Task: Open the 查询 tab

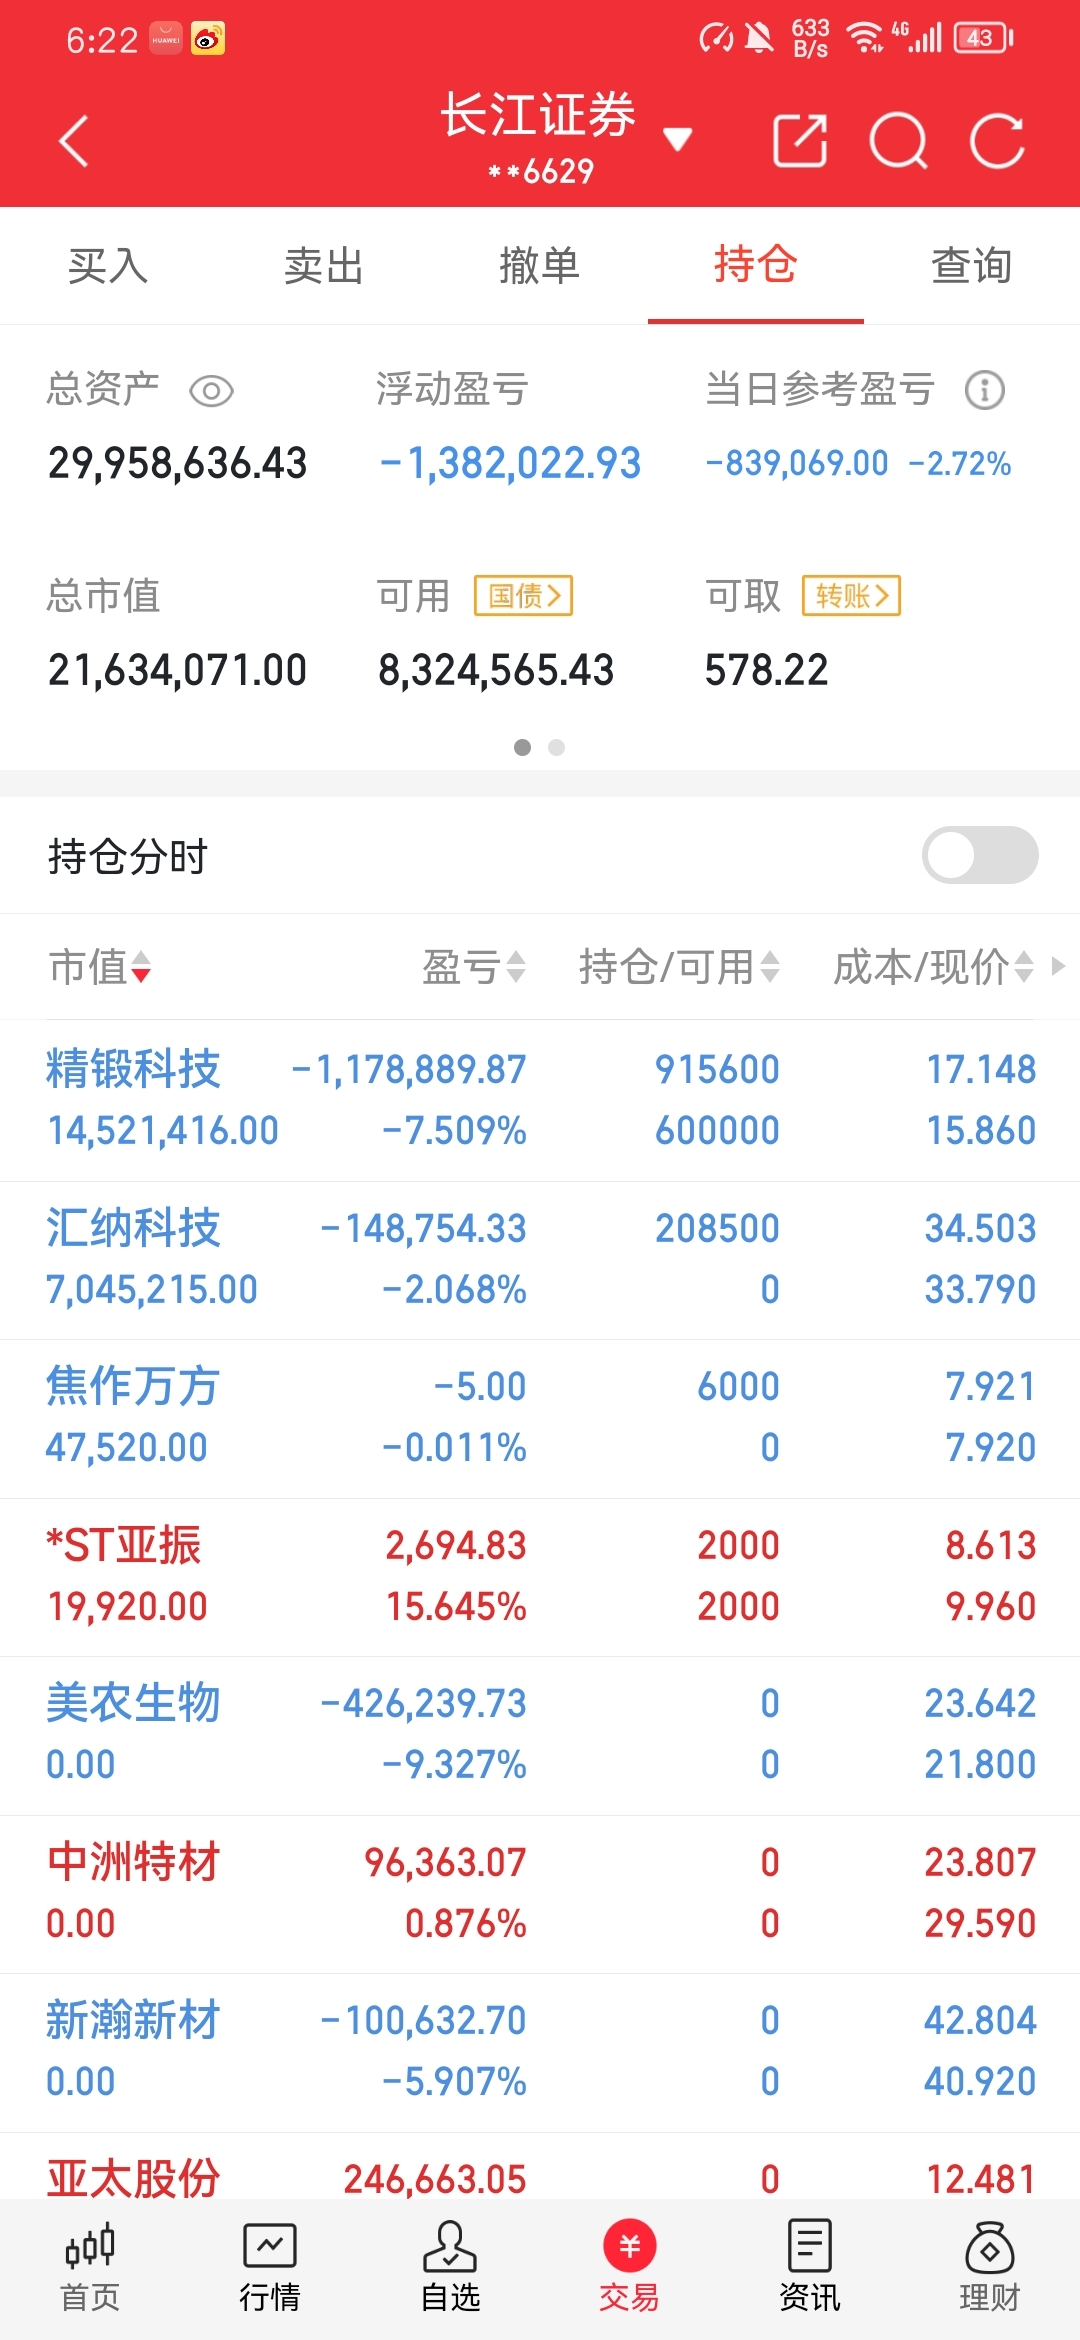Action: pos(972,266)
